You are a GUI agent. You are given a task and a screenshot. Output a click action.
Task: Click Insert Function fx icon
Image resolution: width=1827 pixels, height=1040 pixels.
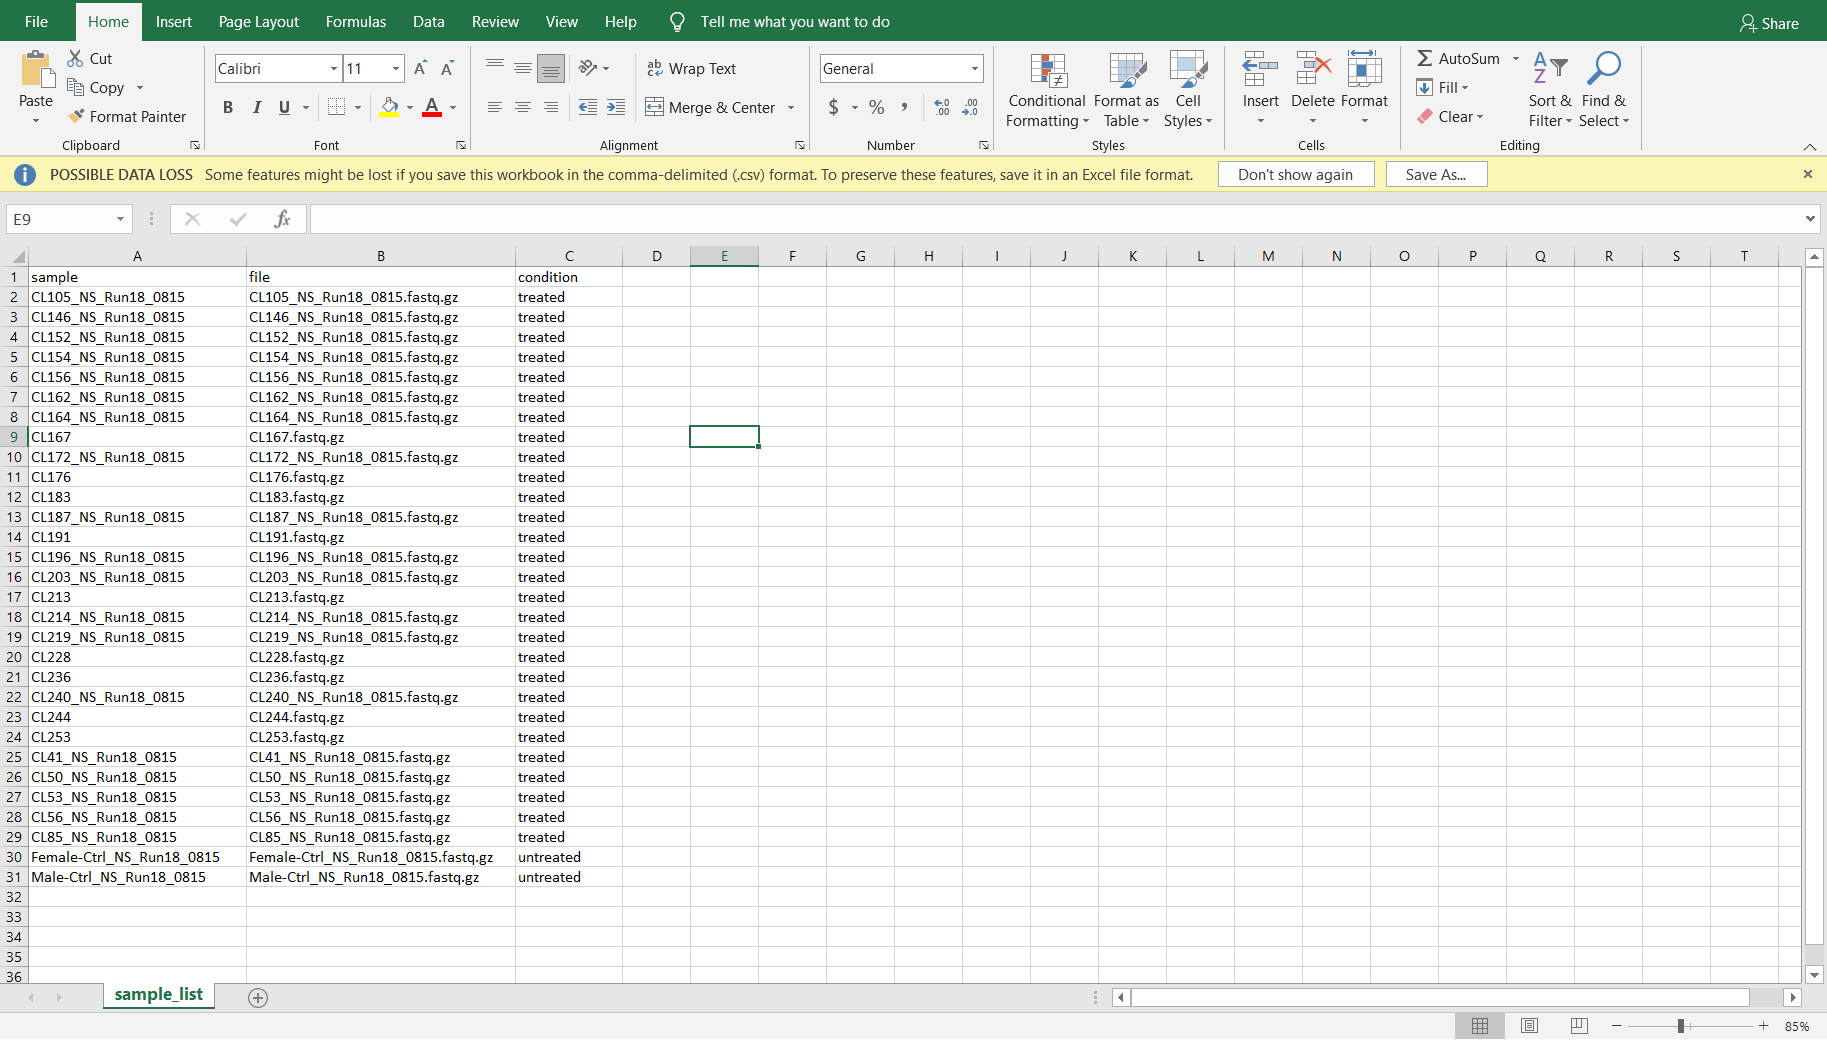(283, 219)
